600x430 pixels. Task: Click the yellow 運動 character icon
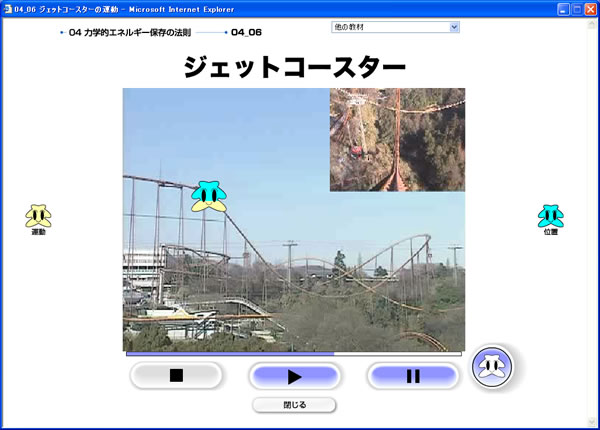tap(37, 216)
